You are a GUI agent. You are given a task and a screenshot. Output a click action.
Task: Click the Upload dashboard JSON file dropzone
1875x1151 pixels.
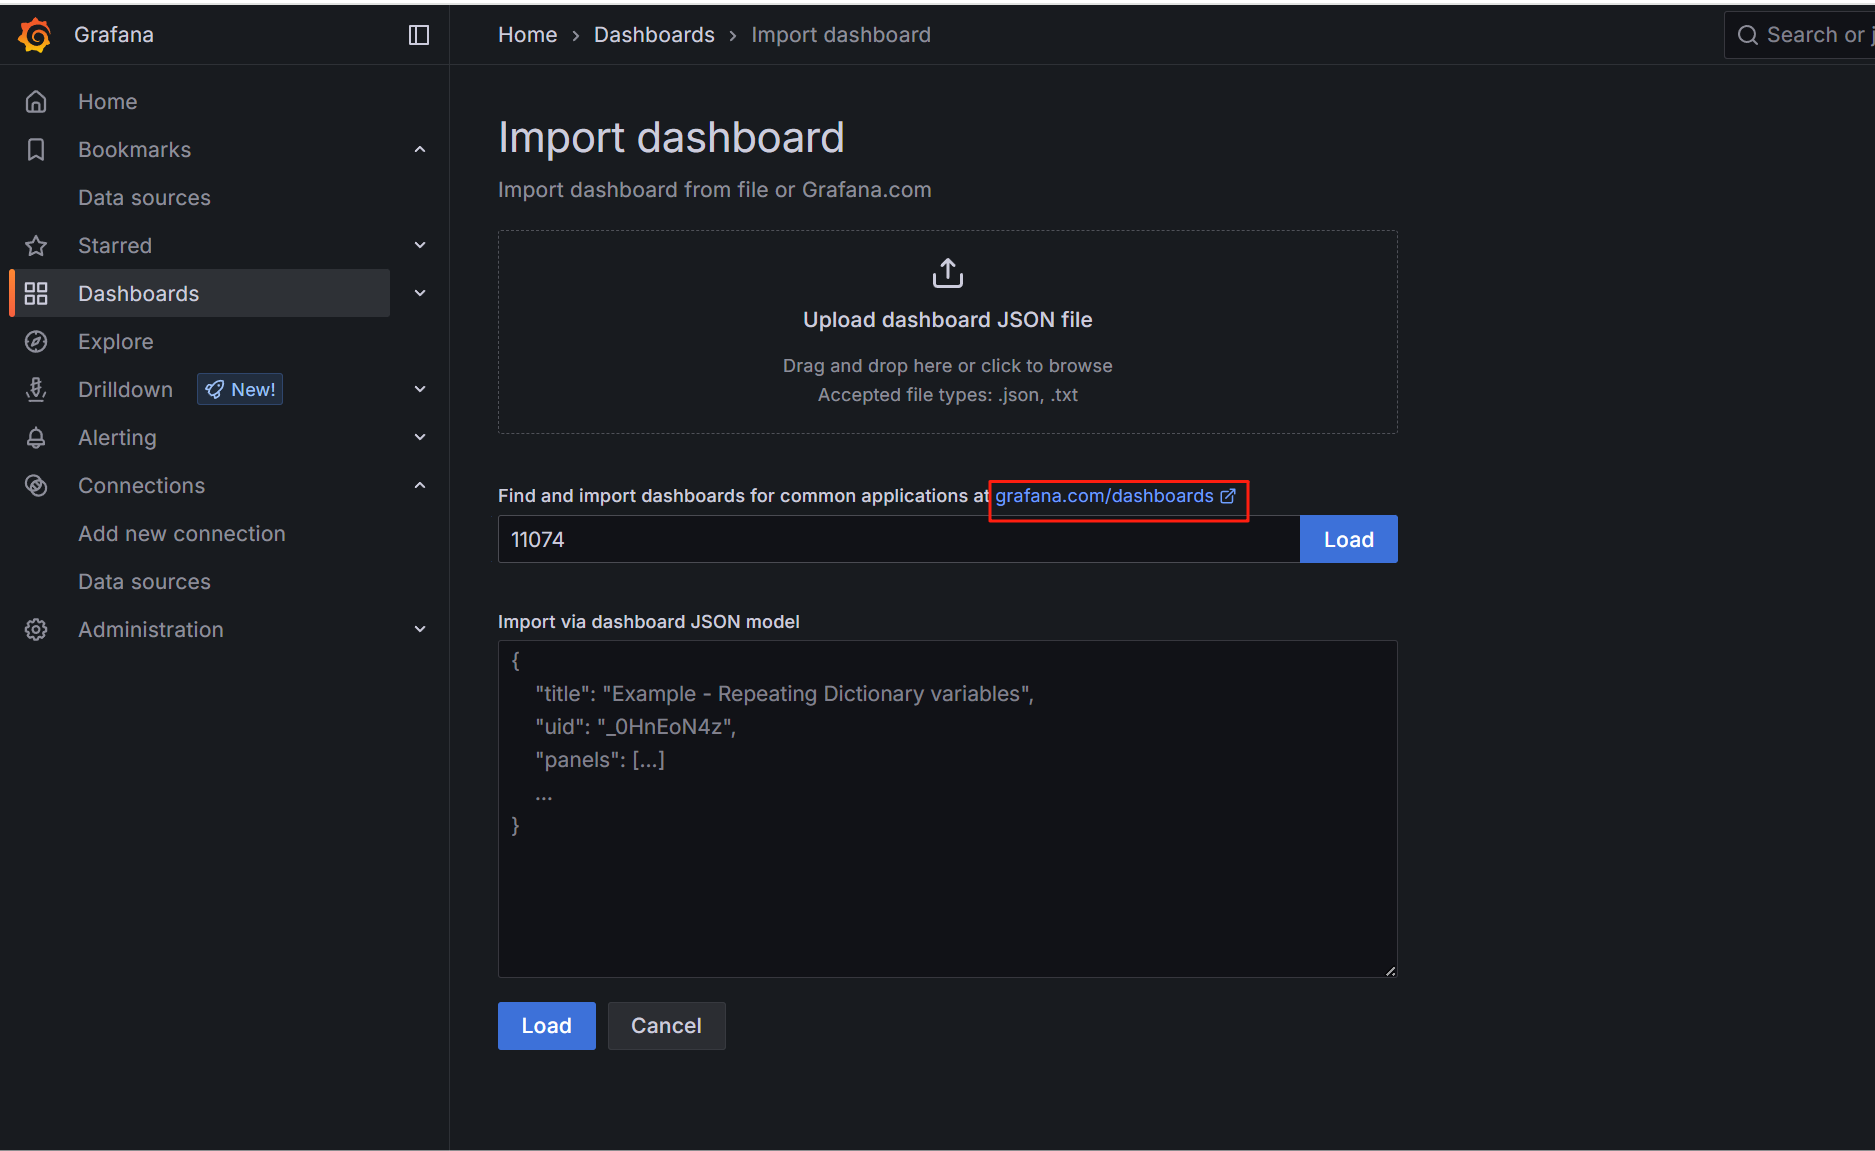click(x=948, y=332)
